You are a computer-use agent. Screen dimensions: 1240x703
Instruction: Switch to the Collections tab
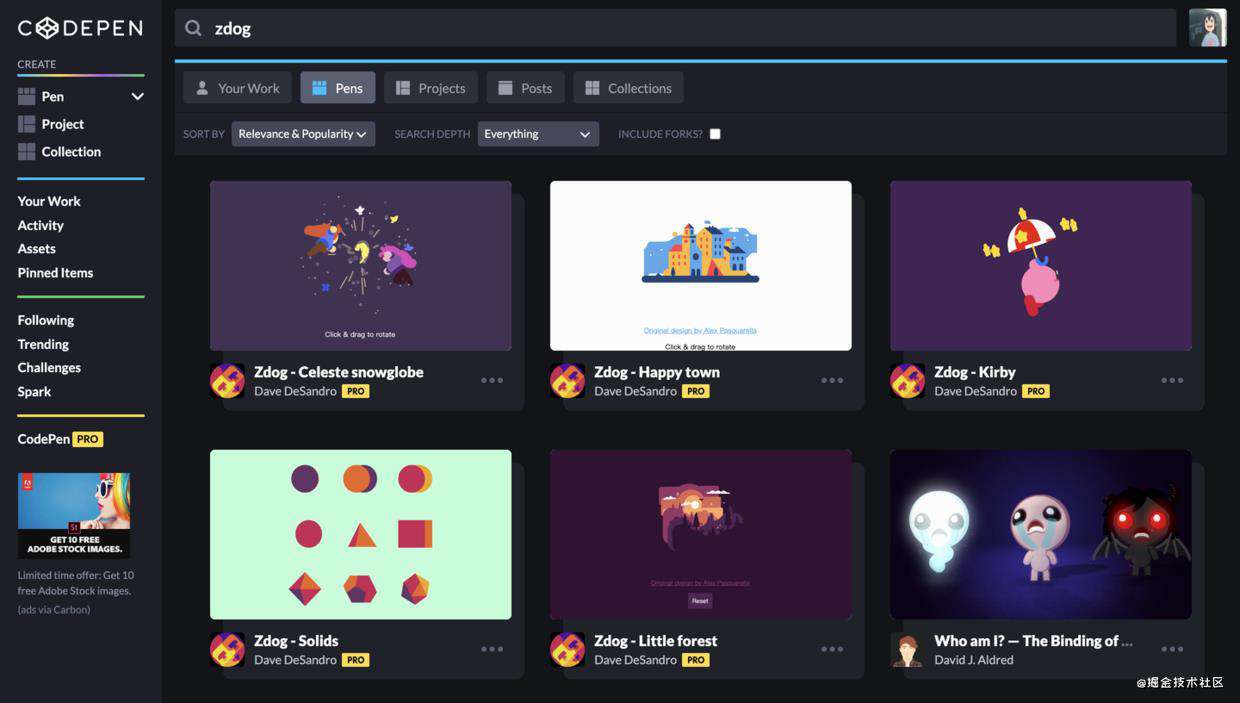point(629,88)
